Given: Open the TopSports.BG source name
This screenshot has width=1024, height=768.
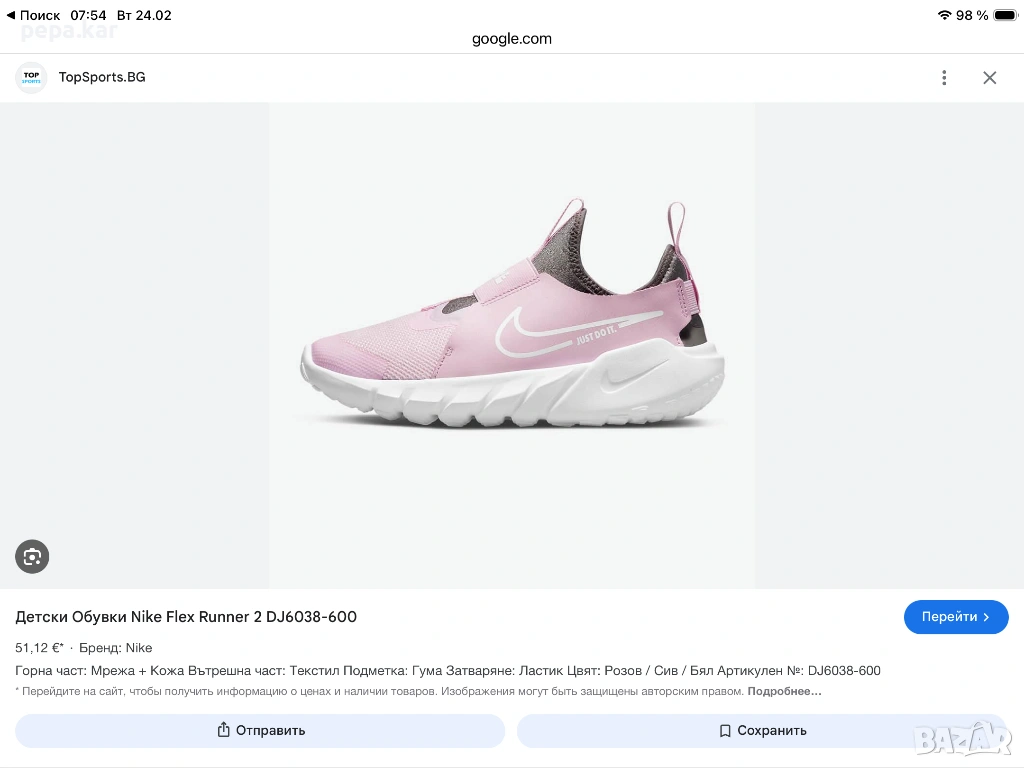Looking at the screenshot, I should tap(102, 77).
